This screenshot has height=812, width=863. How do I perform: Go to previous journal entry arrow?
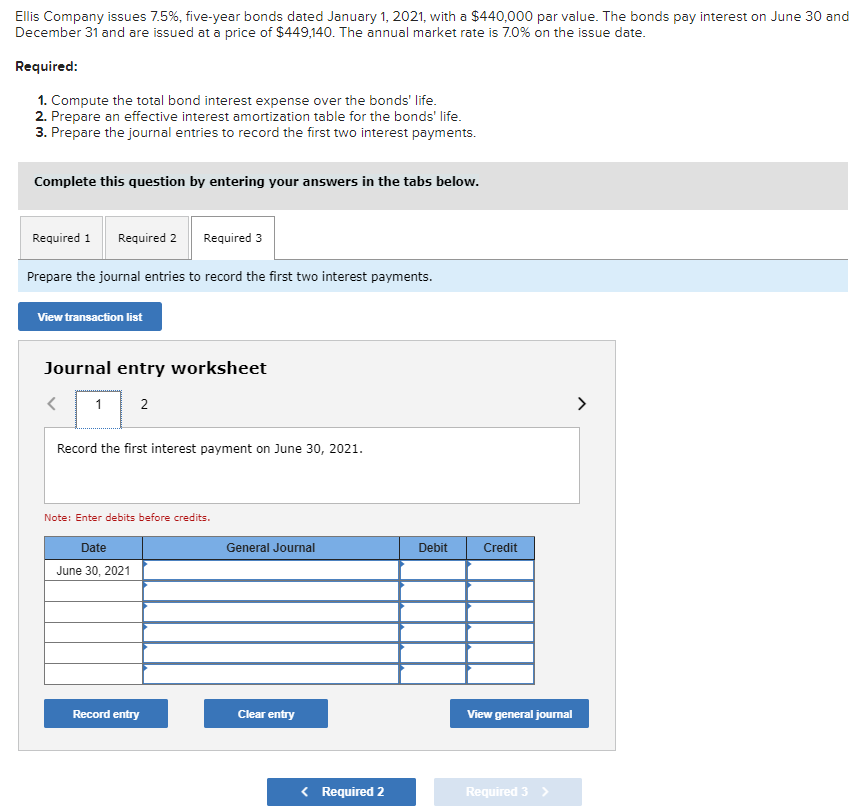point(52,404)
